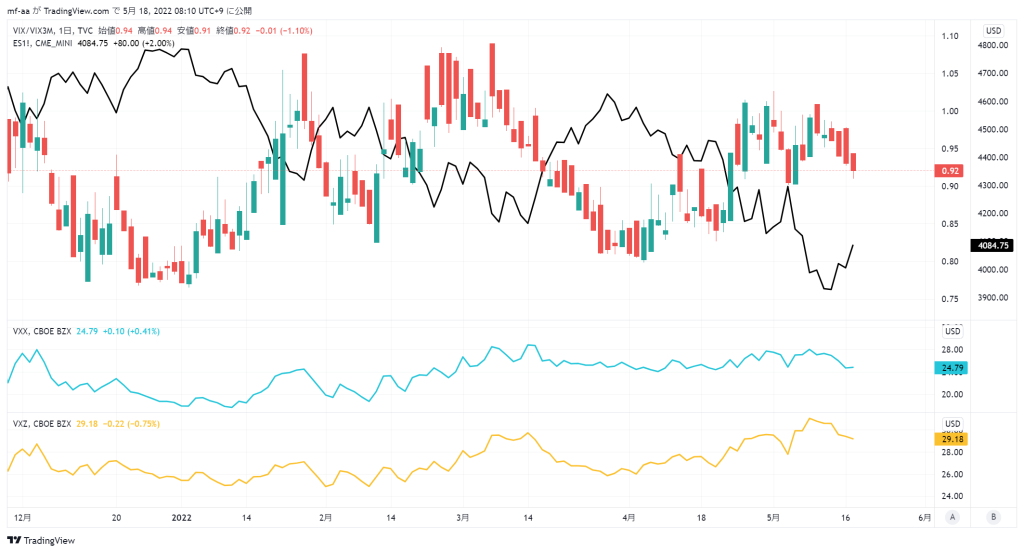The height and width of the screenshot is (553, 1024).
Task: Select the VXX, CBOE BZX legend label
Action: [42, 331]
